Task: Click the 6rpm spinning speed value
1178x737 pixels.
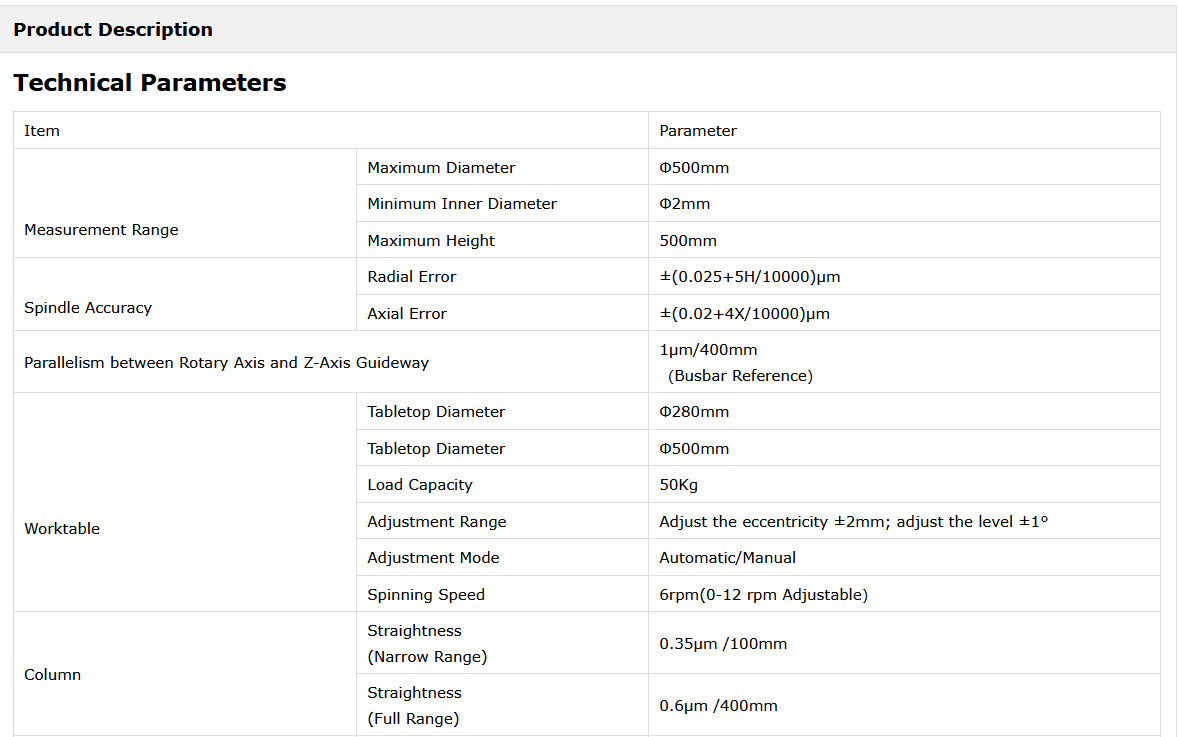Action: point(763,595)
